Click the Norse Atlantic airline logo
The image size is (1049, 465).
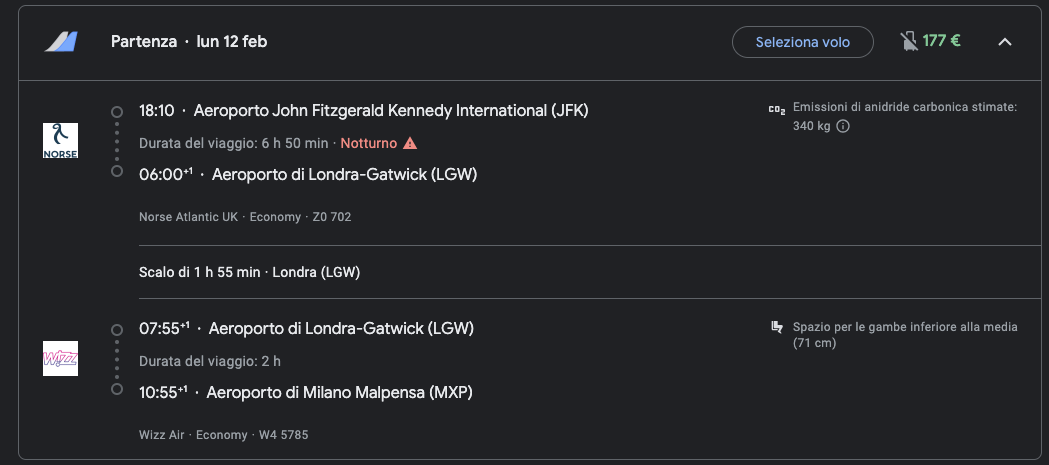pos(60,141)
